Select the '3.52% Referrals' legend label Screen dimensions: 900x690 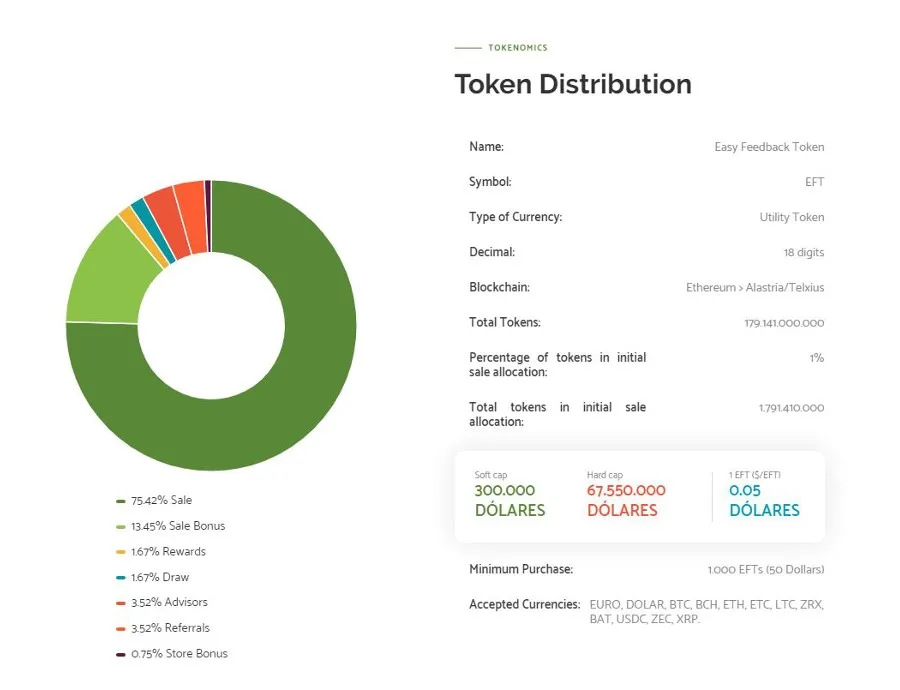tap(170, 628)
